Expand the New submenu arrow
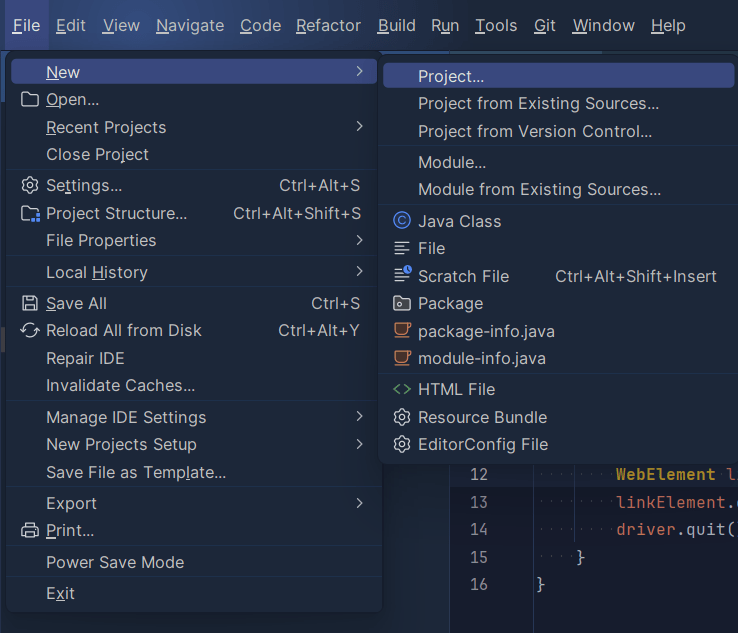This screenshot has height=633, width=738. pos(360,71)
